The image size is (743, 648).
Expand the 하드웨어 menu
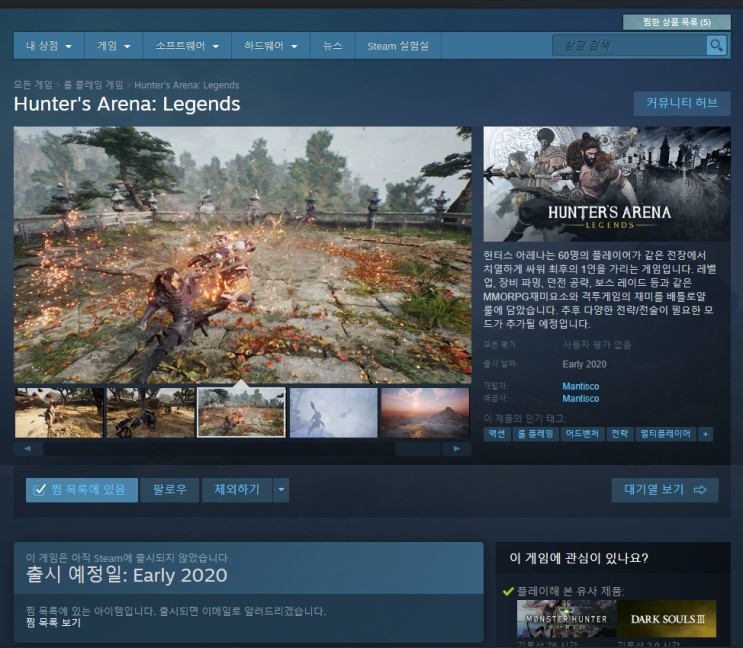click(x=271, y=46)
